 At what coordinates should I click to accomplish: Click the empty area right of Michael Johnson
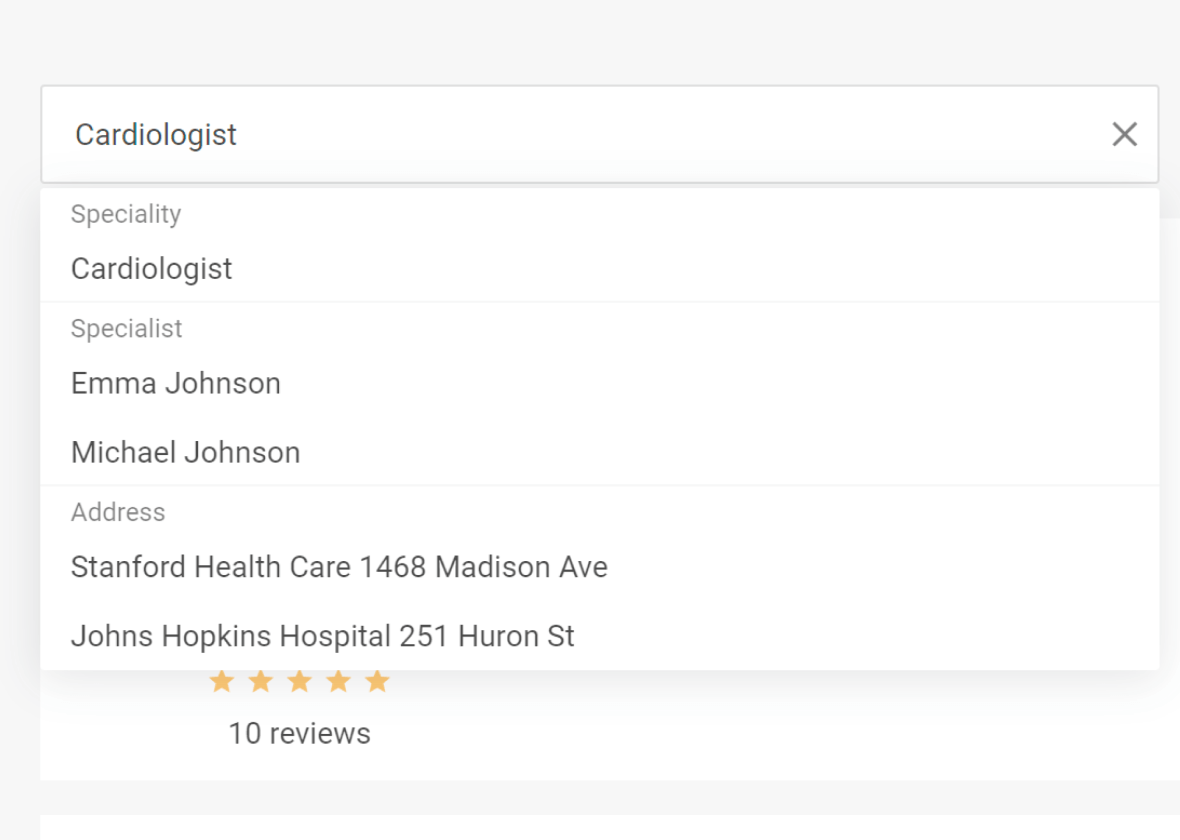(750, 452)
